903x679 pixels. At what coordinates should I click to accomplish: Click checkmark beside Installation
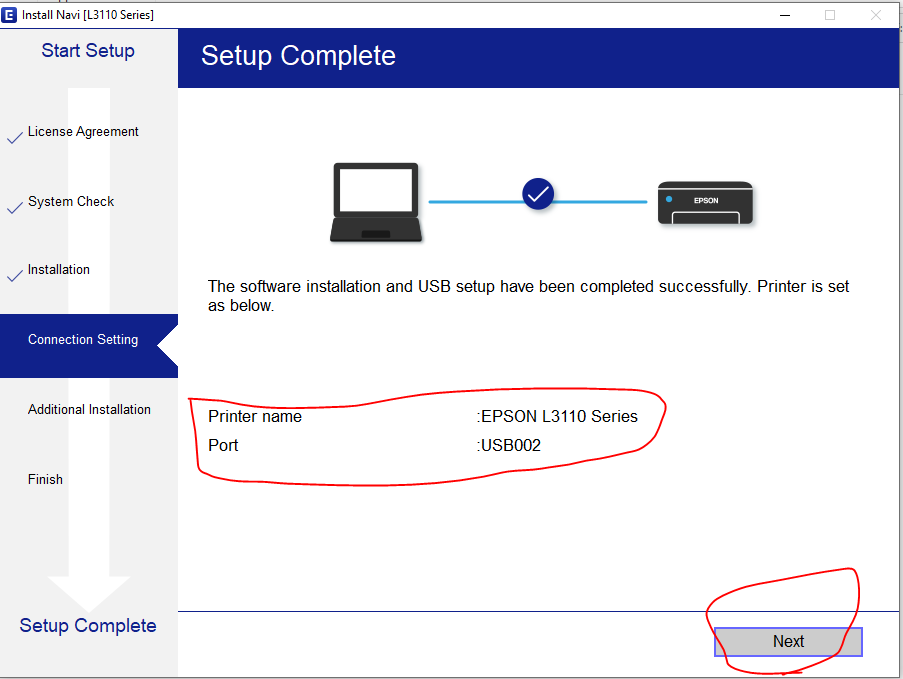click(x=15, y=275)
